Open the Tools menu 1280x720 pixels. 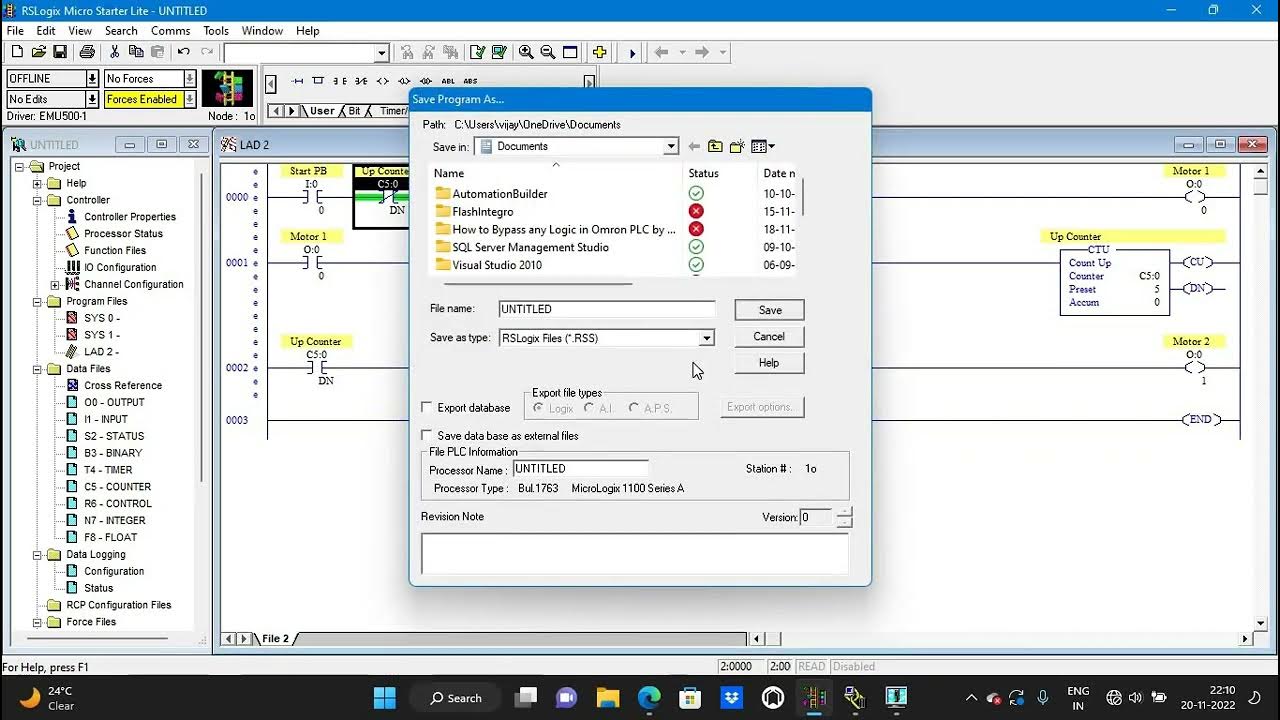[215, 31]
